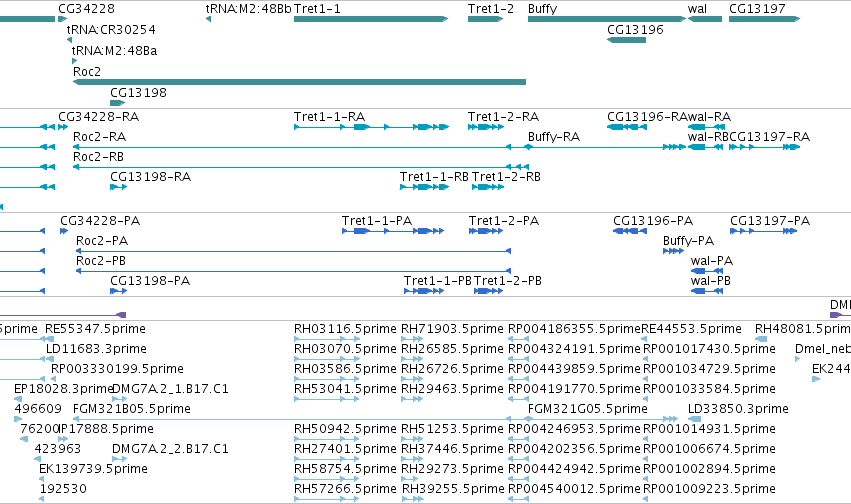The height and width of the screenshot is (504, 851).
Task: Select EK139739.5prime EST label
Action: point(93,469)
